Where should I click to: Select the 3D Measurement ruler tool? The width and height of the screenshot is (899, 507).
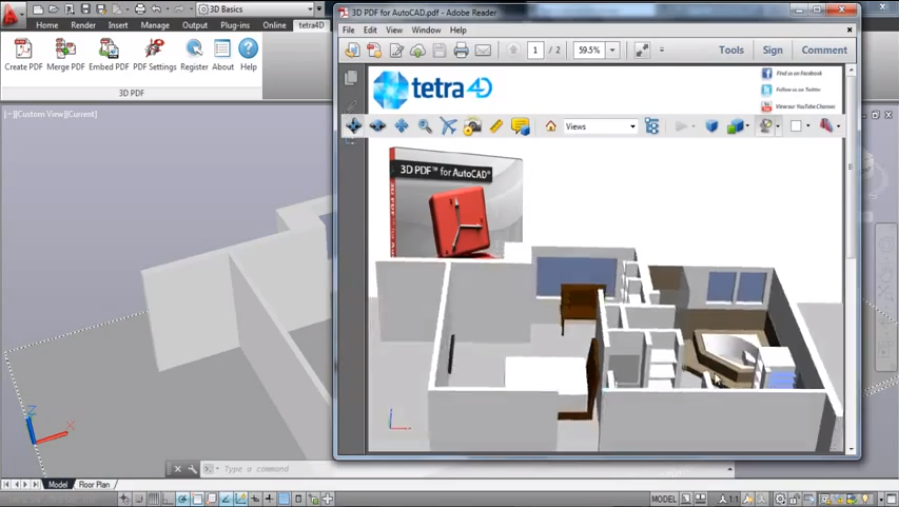tap(497, 126)
